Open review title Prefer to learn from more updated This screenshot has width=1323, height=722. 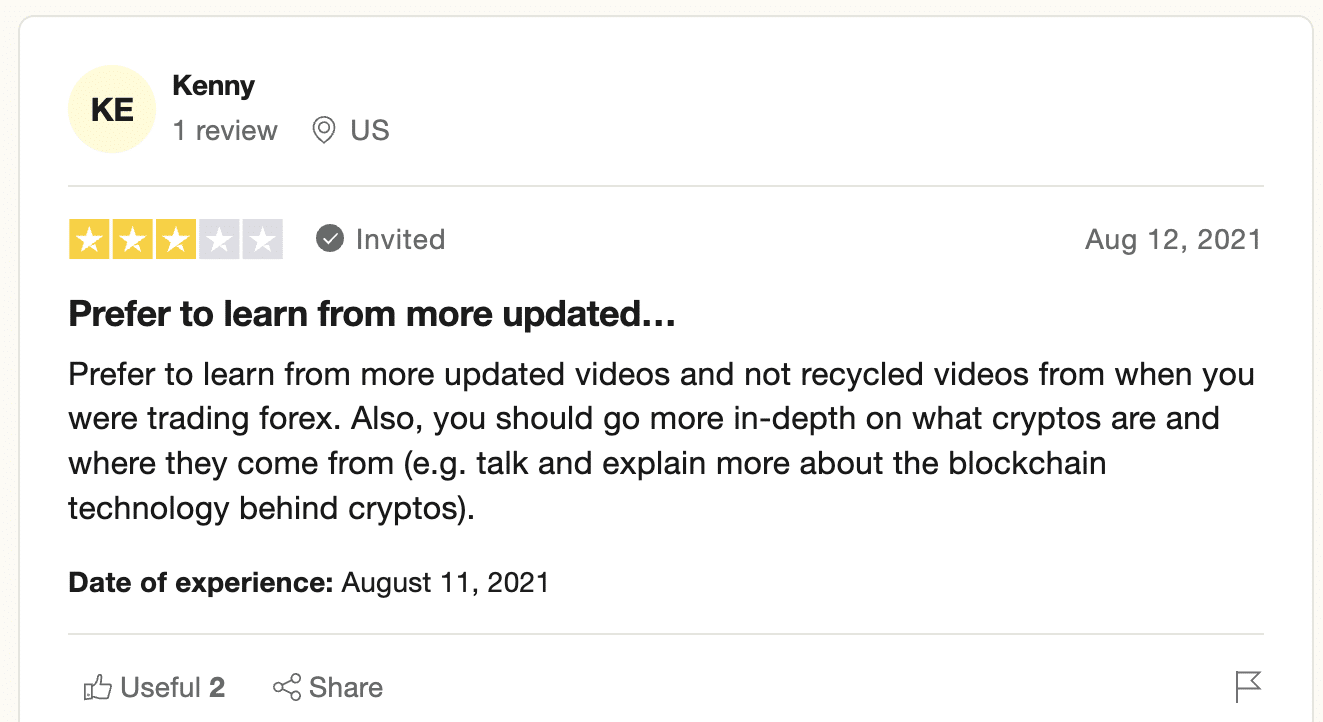point(372,316)
